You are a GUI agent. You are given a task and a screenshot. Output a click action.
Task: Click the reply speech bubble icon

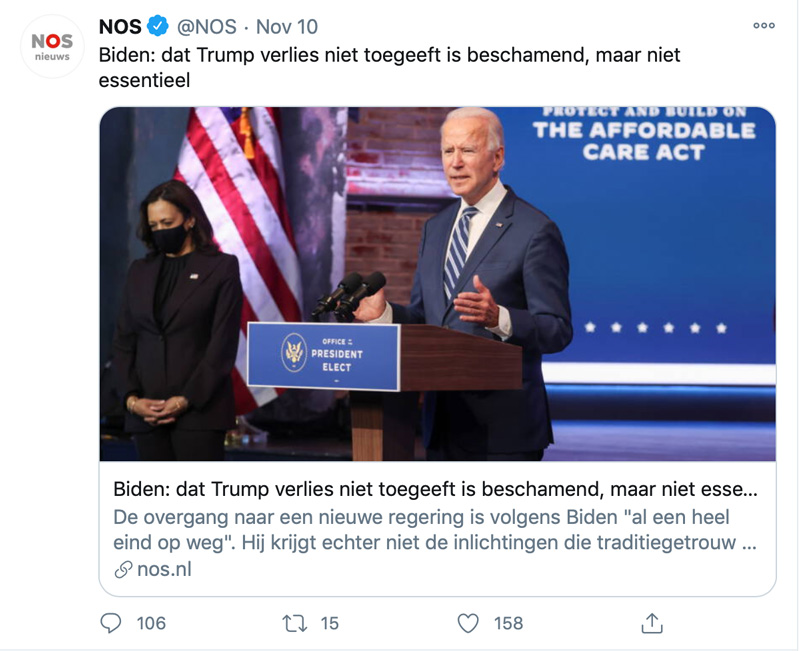tap(111, 623)
